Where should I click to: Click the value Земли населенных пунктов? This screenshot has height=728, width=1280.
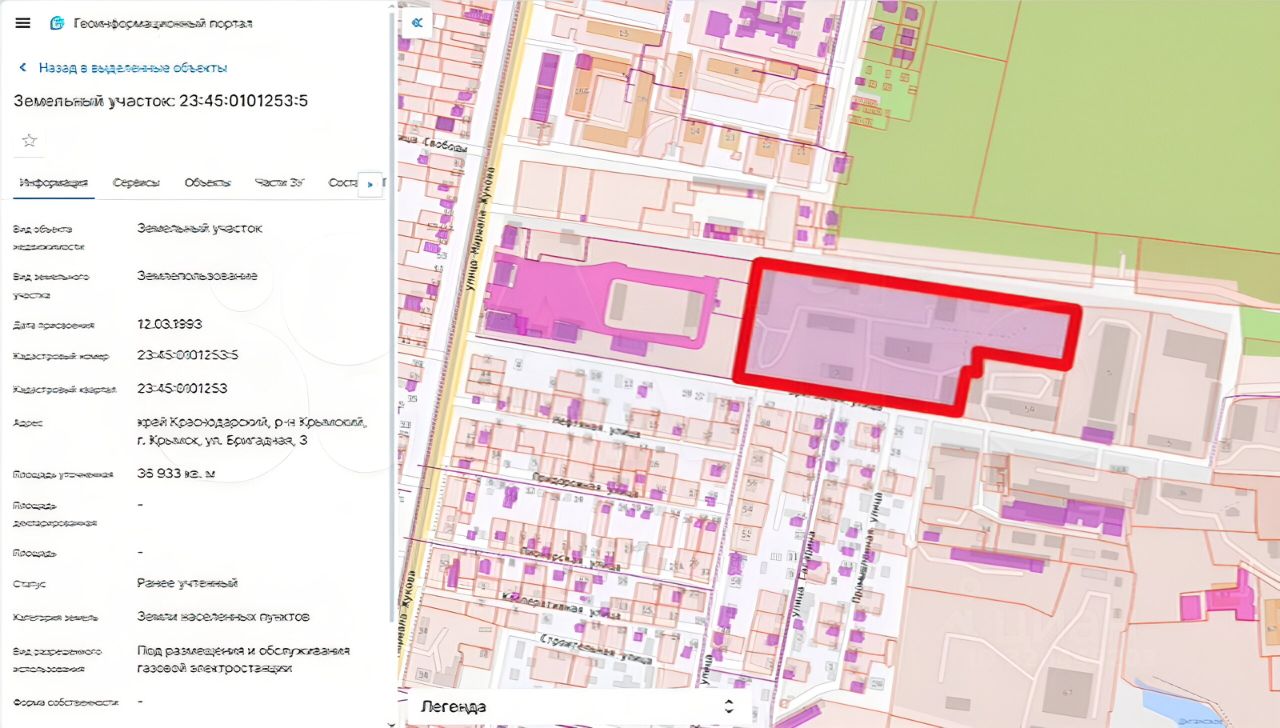(x=223, y=616)
